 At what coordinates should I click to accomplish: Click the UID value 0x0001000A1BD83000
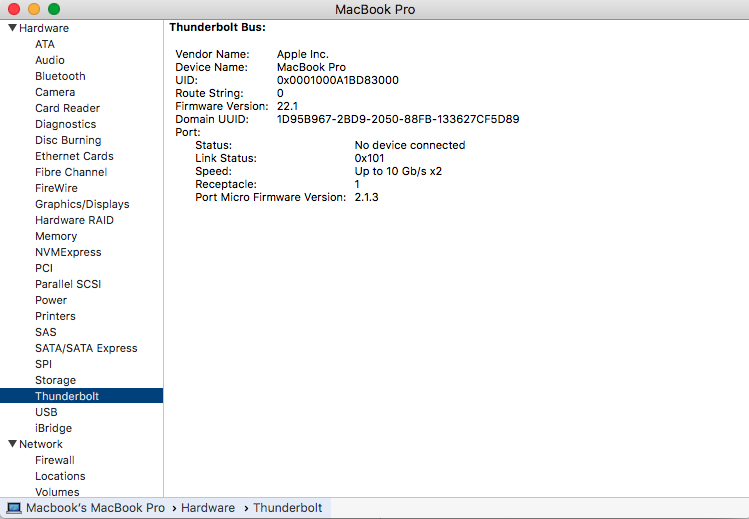pyautogui.click(x=338, y=80)
